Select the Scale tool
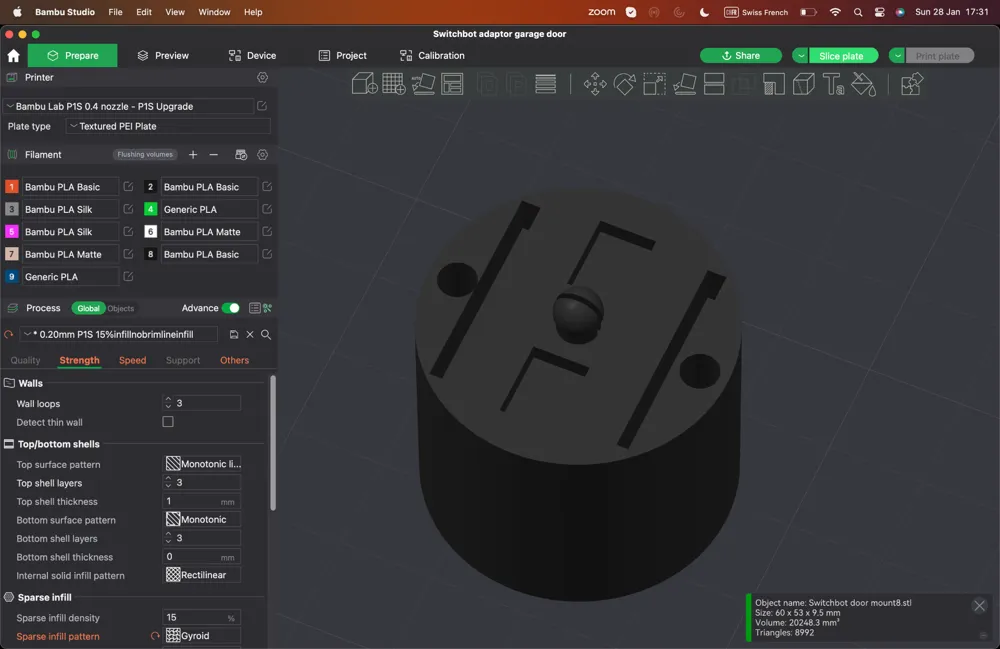The width and height of the screenshot is (1000, 649). pyautogui.click(x=654, y=84)
